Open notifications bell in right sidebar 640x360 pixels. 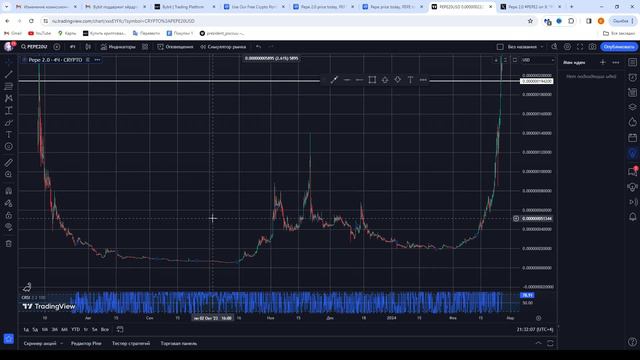tap(632, 217)
